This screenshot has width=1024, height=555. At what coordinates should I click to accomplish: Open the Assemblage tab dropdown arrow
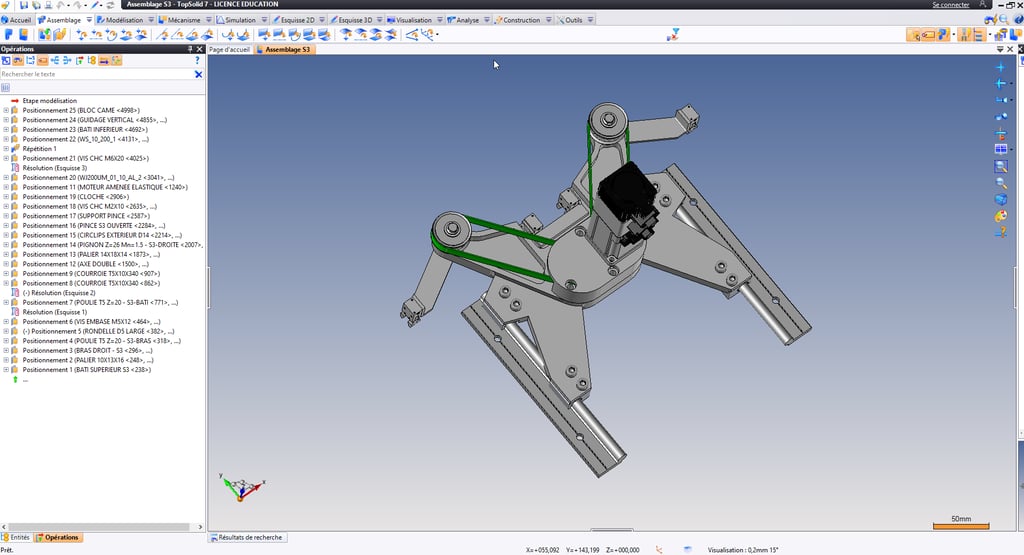[89, 20]
